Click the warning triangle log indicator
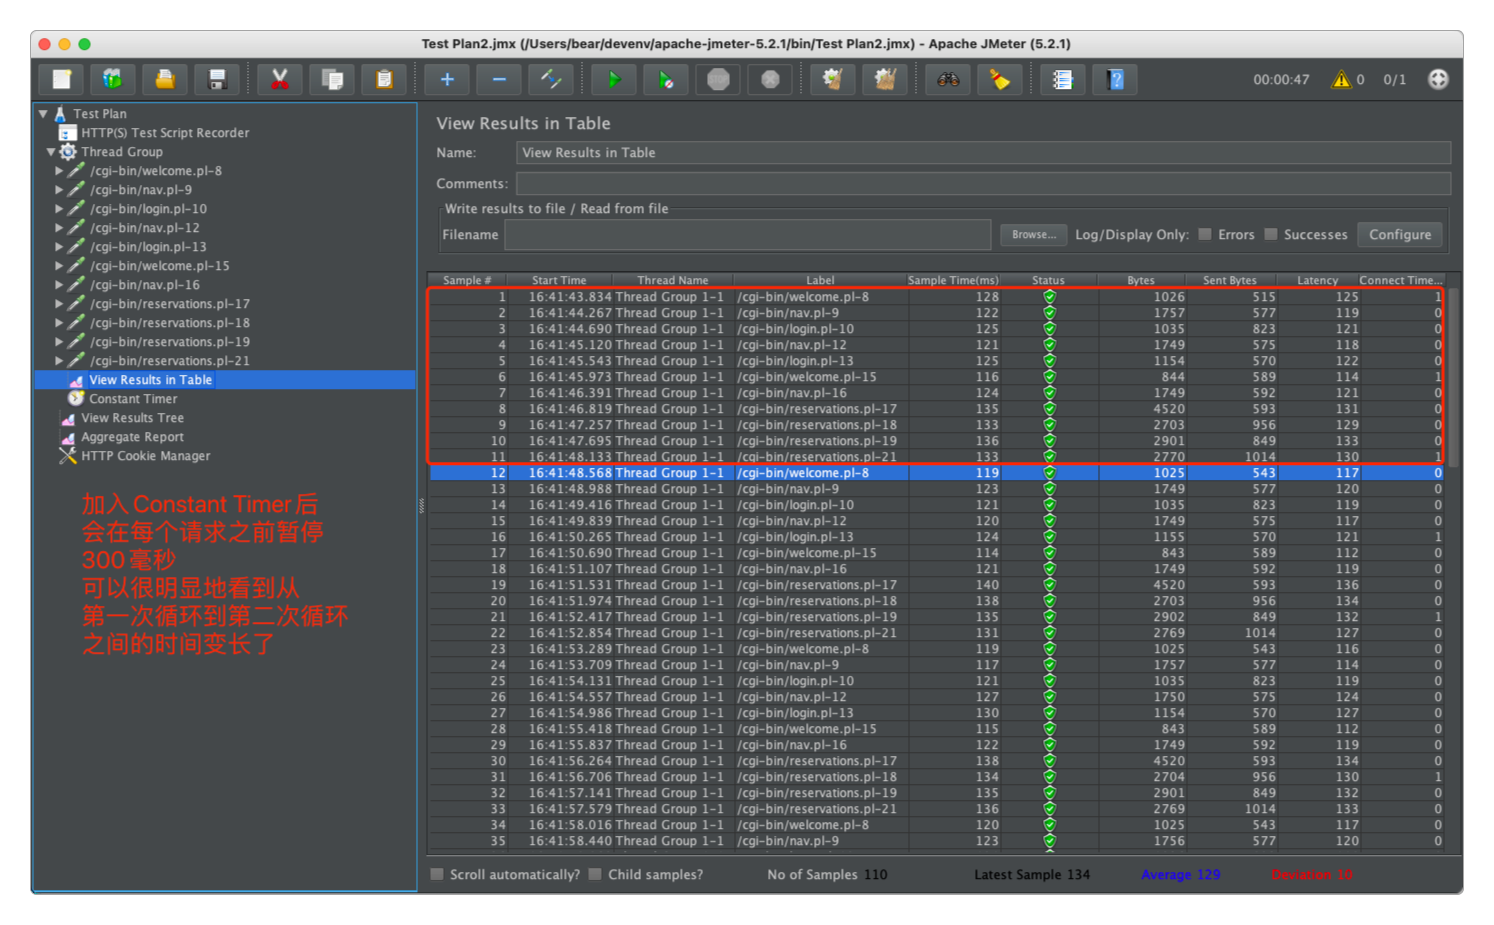Image resolution: width=1494 pixels, height=925 pixels. pos(1341,79)
